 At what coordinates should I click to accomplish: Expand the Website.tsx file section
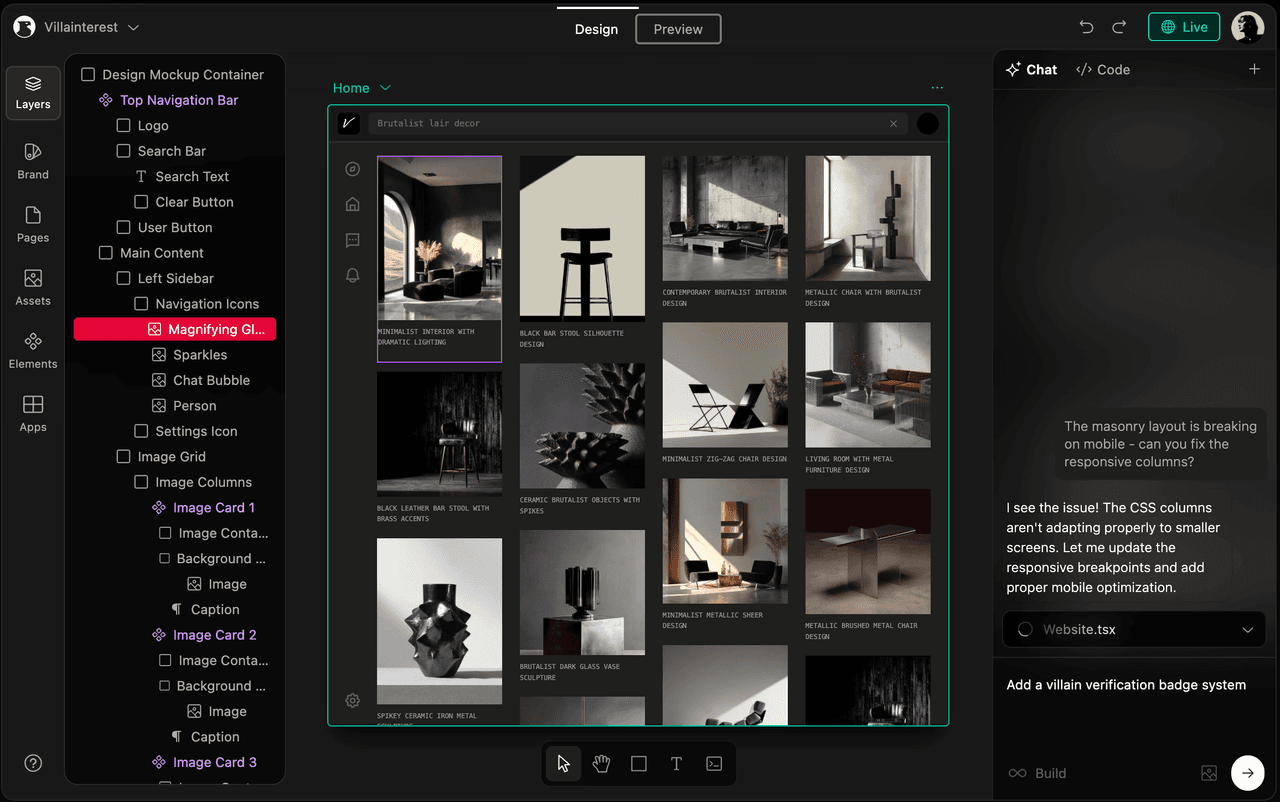(1247, 630)
